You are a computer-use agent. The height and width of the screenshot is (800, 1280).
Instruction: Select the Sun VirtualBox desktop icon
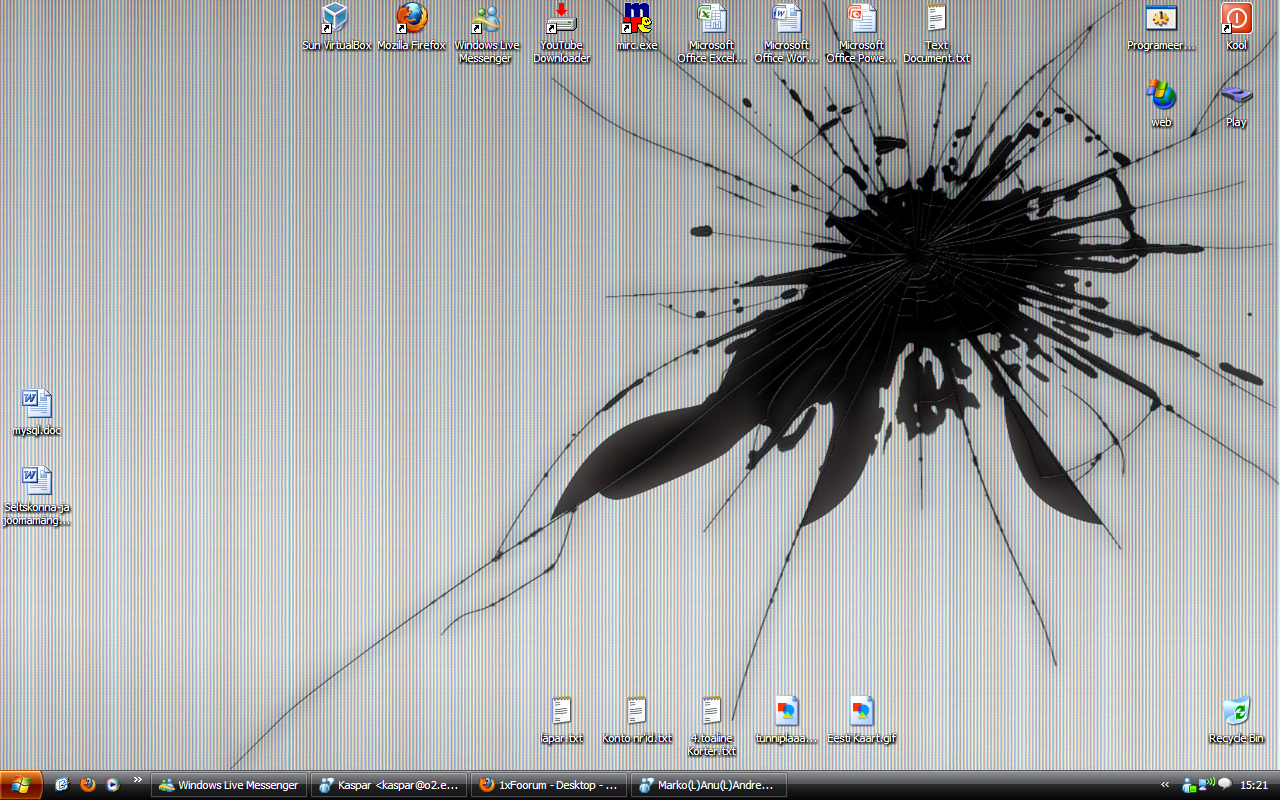(x=336, y=19)
